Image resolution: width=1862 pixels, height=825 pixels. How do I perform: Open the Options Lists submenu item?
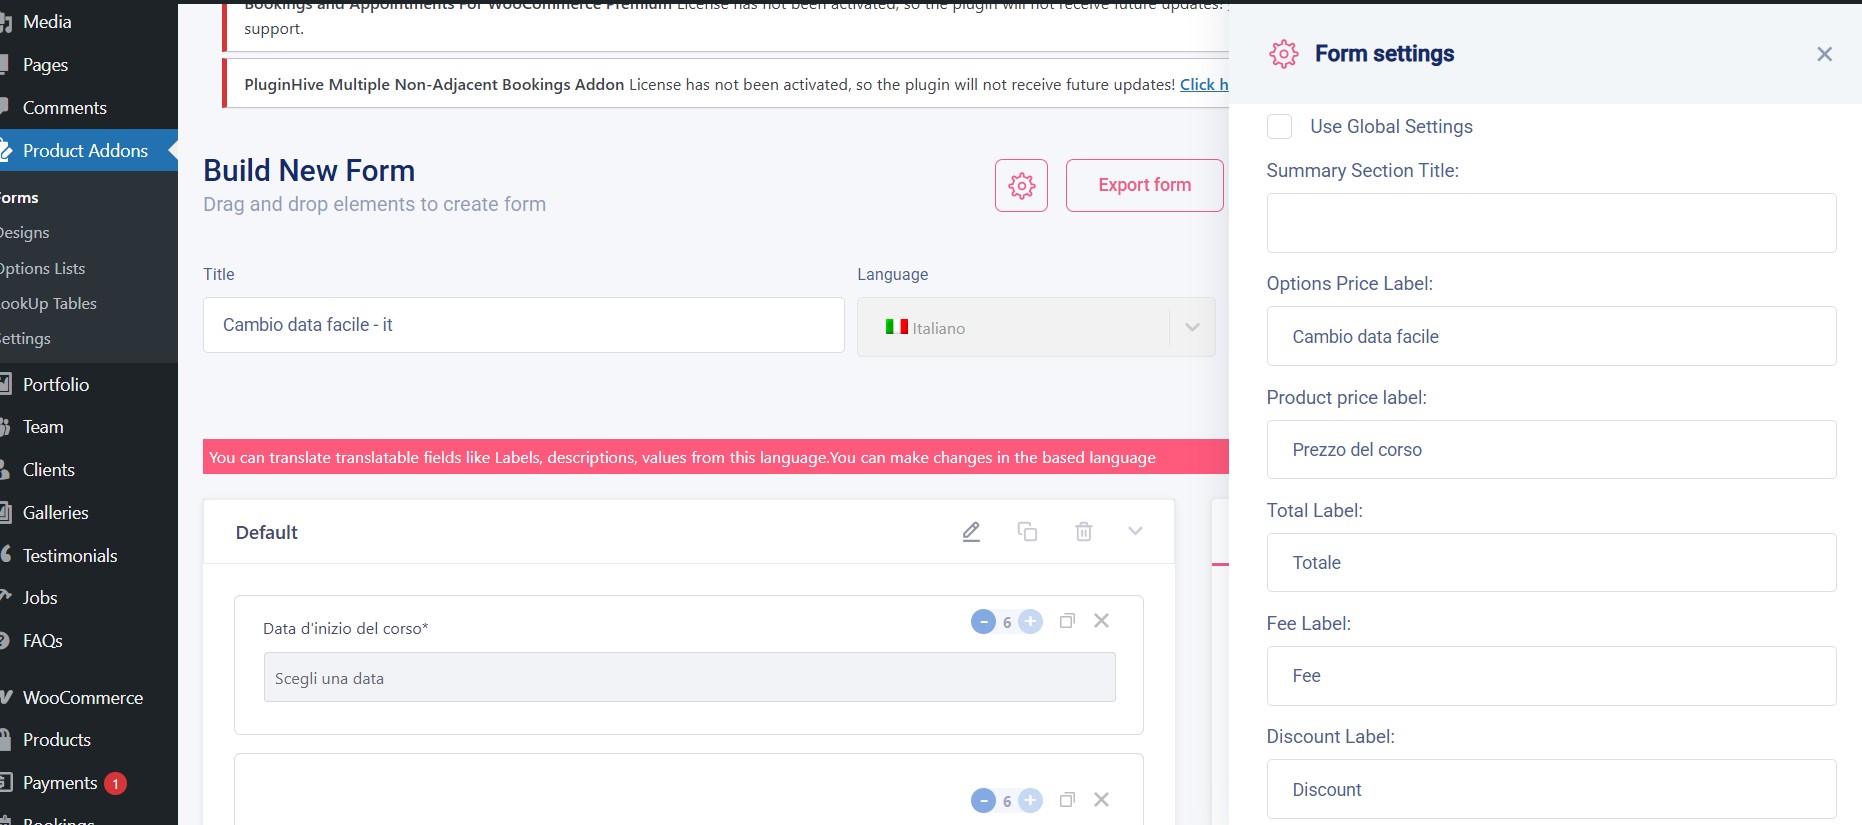pyautogui.click(x=42, y=268)
